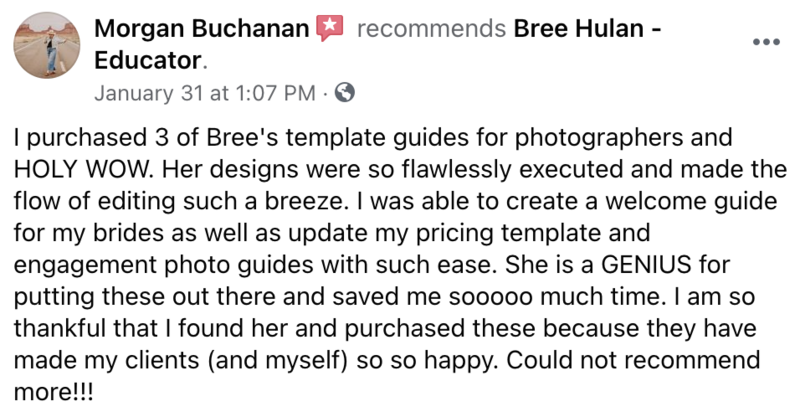Image resolution: width=800 pixels, height=417 pixels.
Task: Click the word photographers in the review
Action: coord(598,138)
